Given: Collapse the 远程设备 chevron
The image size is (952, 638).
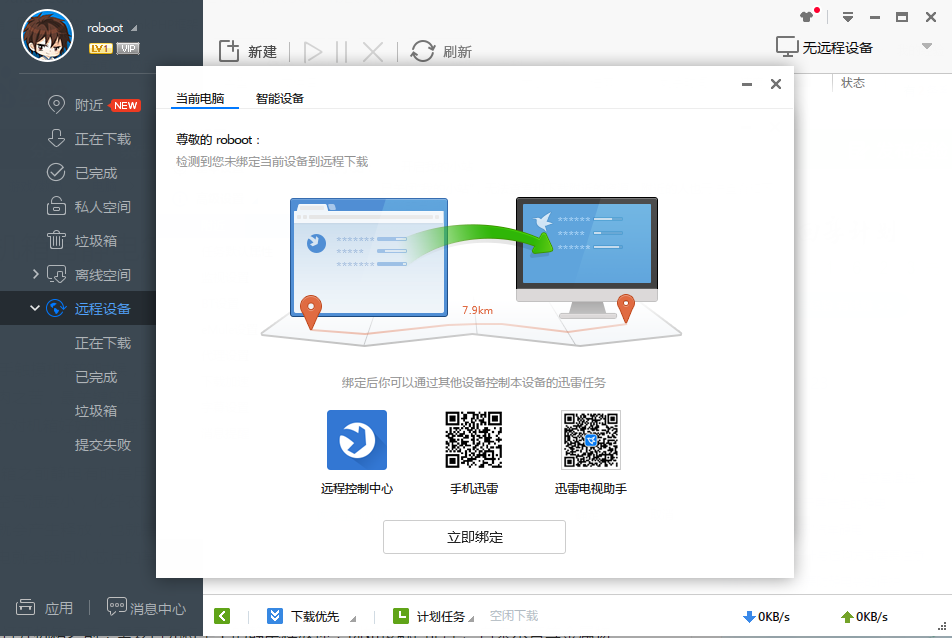Looking at the screenshot, I should (x=35, y=308).
